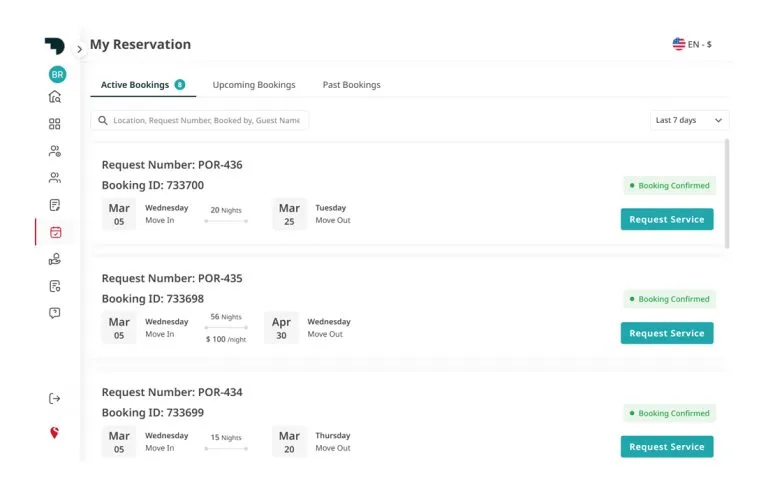The image size is (768, 489).
Task: Open the help chat question icon
Action: (55, 313)
